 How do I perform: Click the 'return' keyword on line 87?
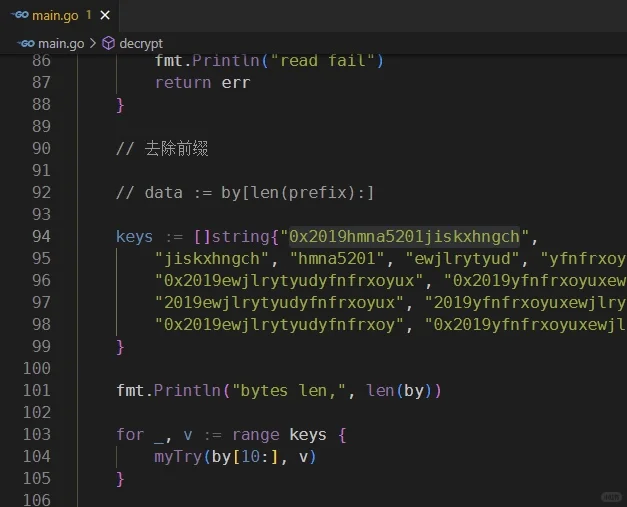click(183, 83)
